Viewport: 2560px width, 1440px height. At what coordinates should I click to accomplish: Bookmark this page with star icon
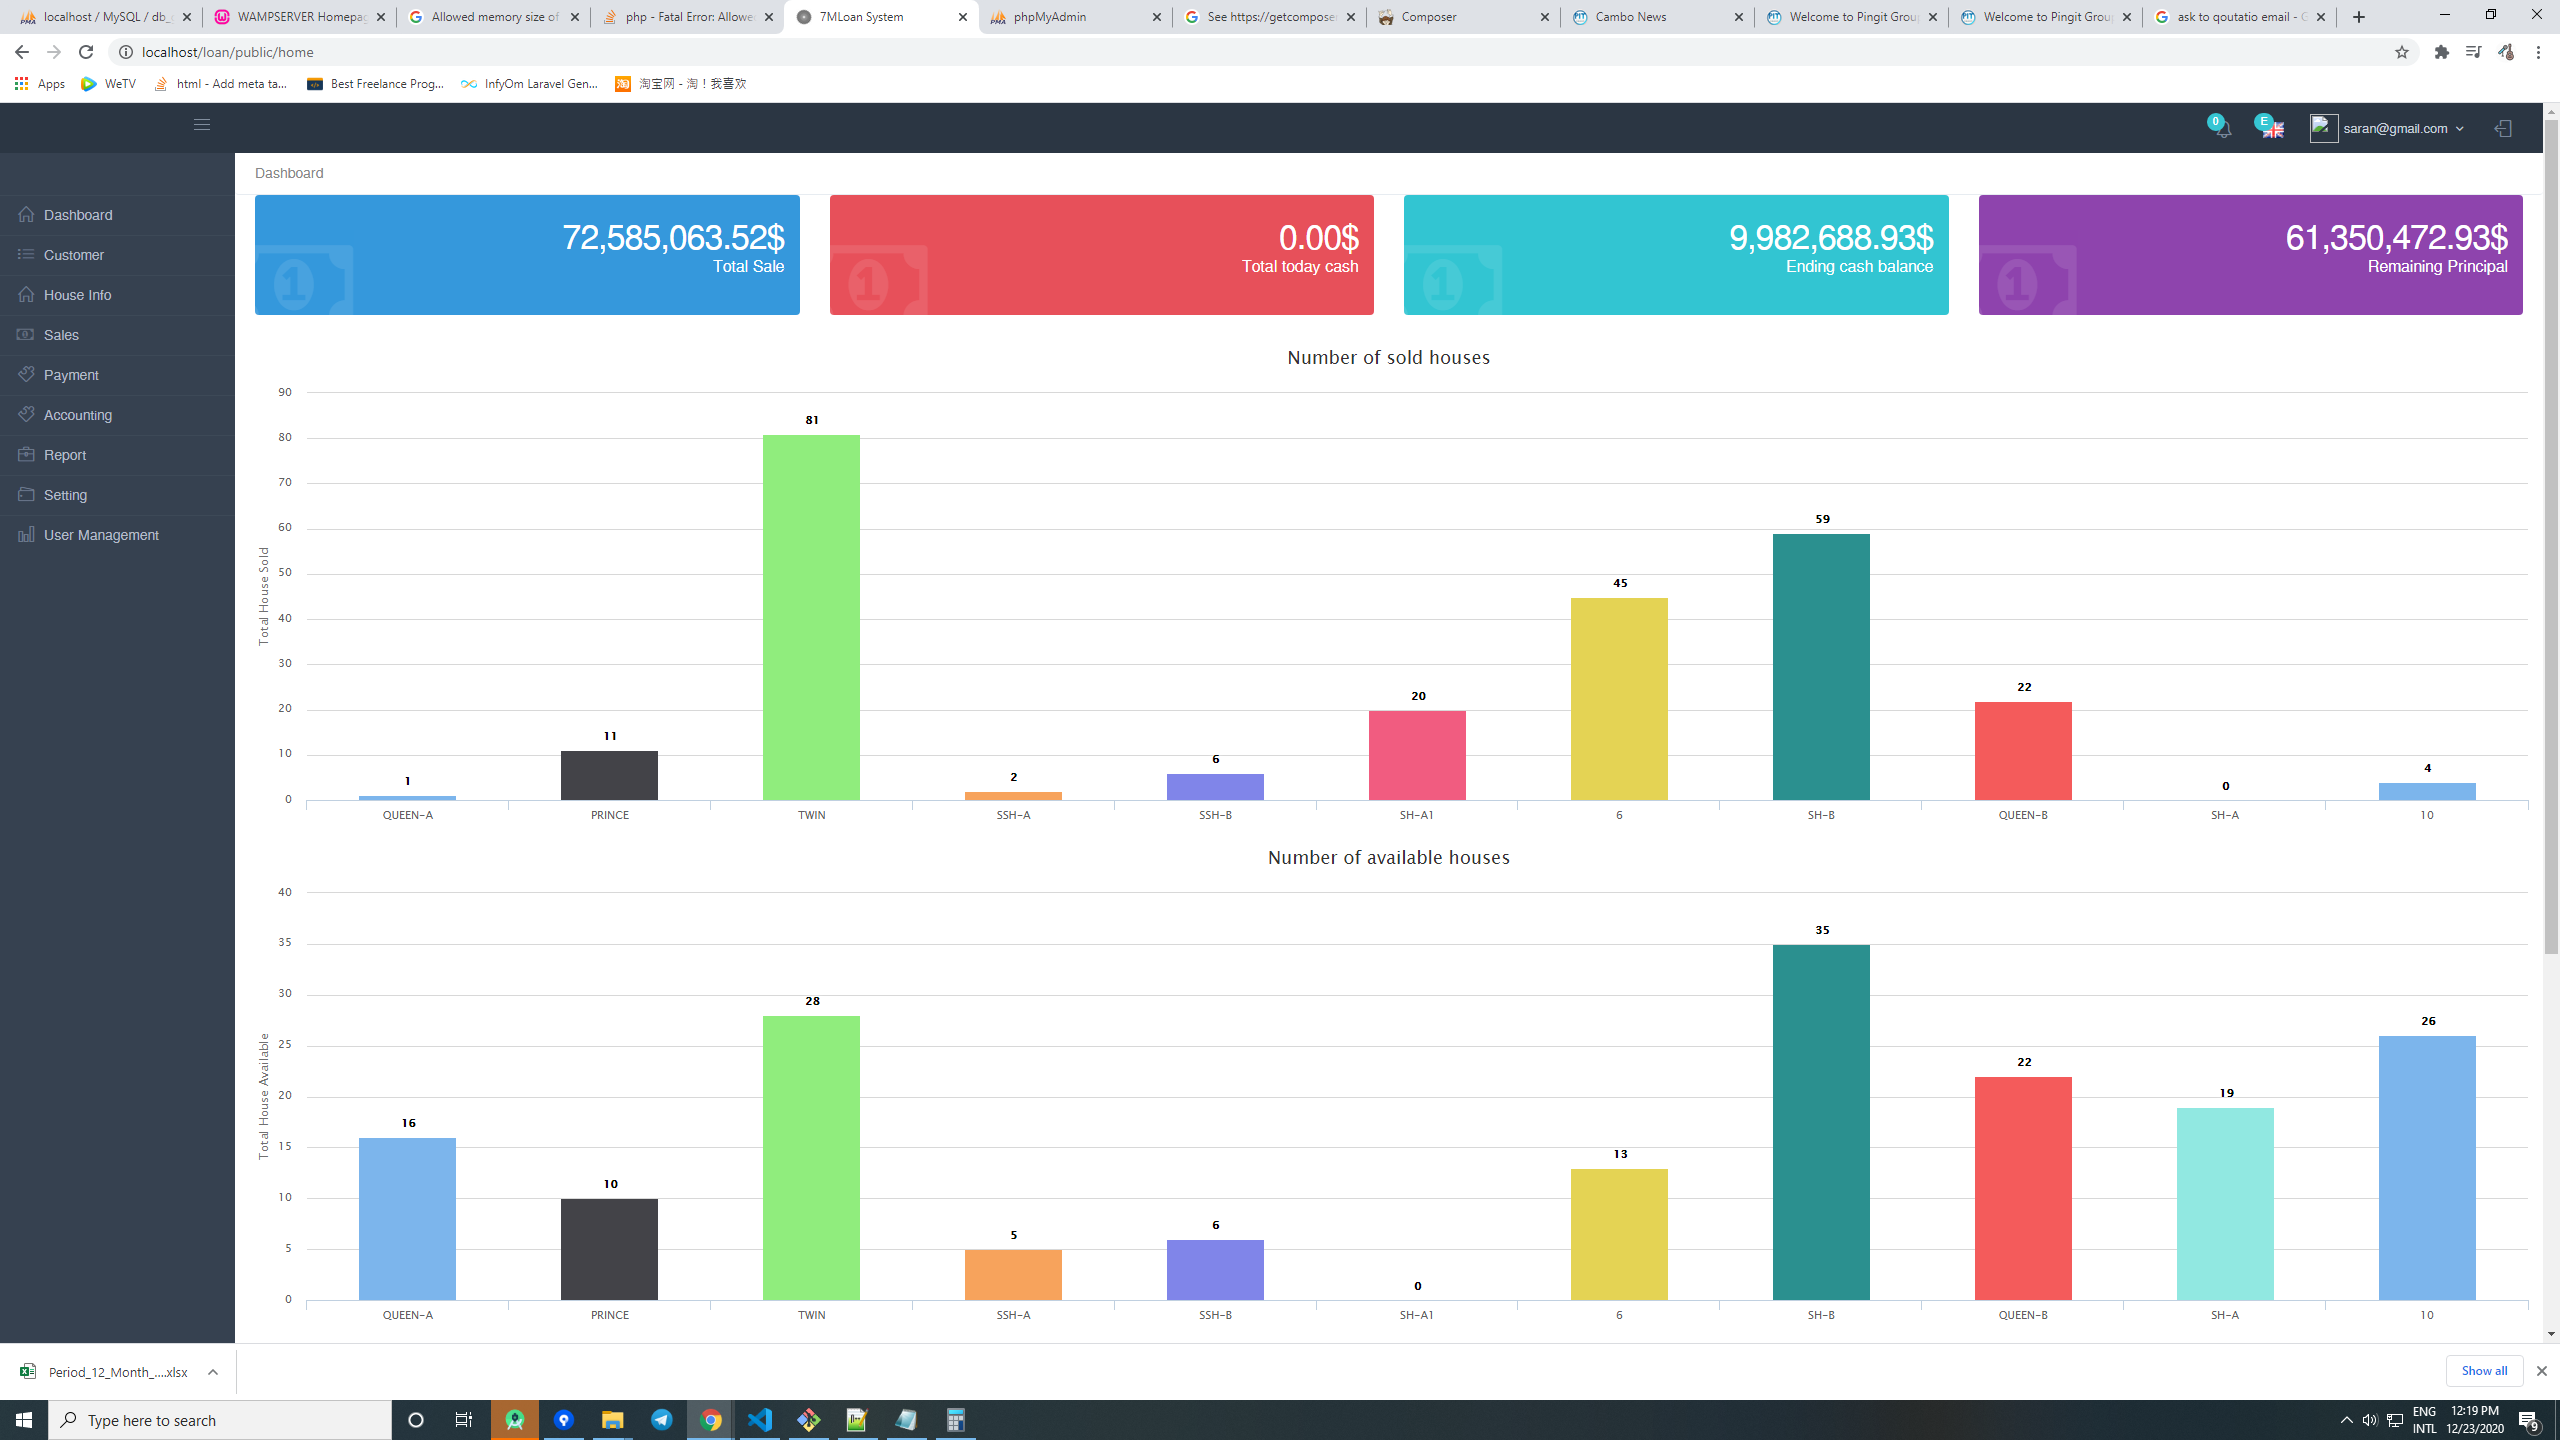(2401, 52)
